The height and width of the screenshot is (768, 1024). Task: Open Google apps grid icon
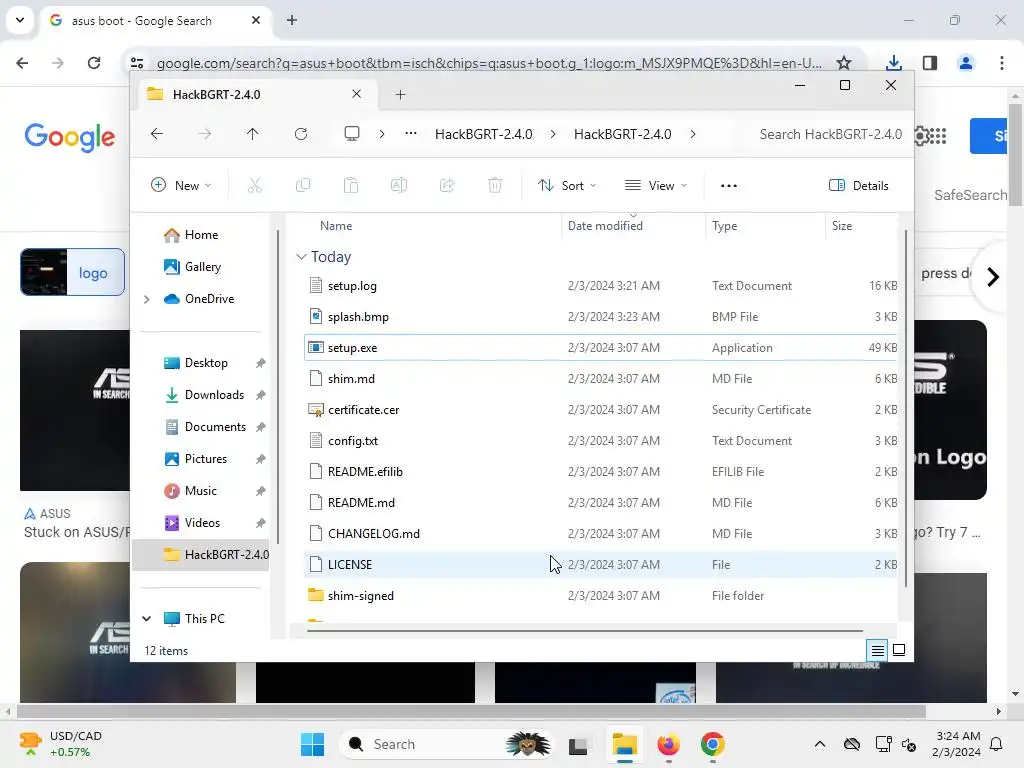tap(938, 136)
